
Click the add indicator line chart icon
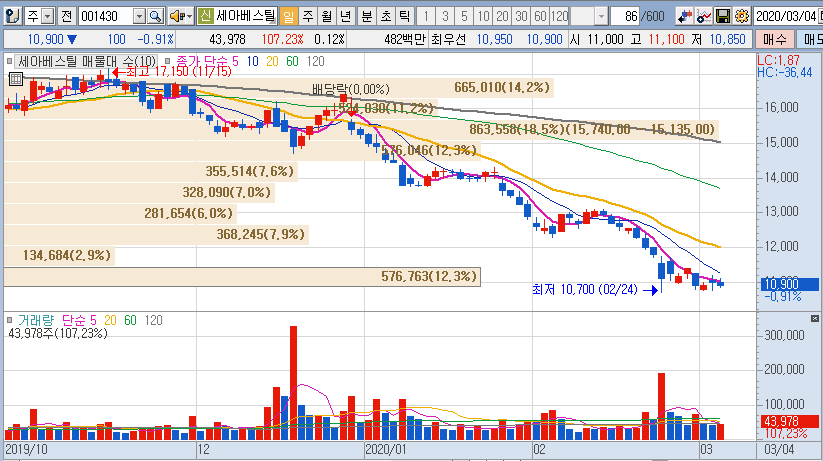703,17
